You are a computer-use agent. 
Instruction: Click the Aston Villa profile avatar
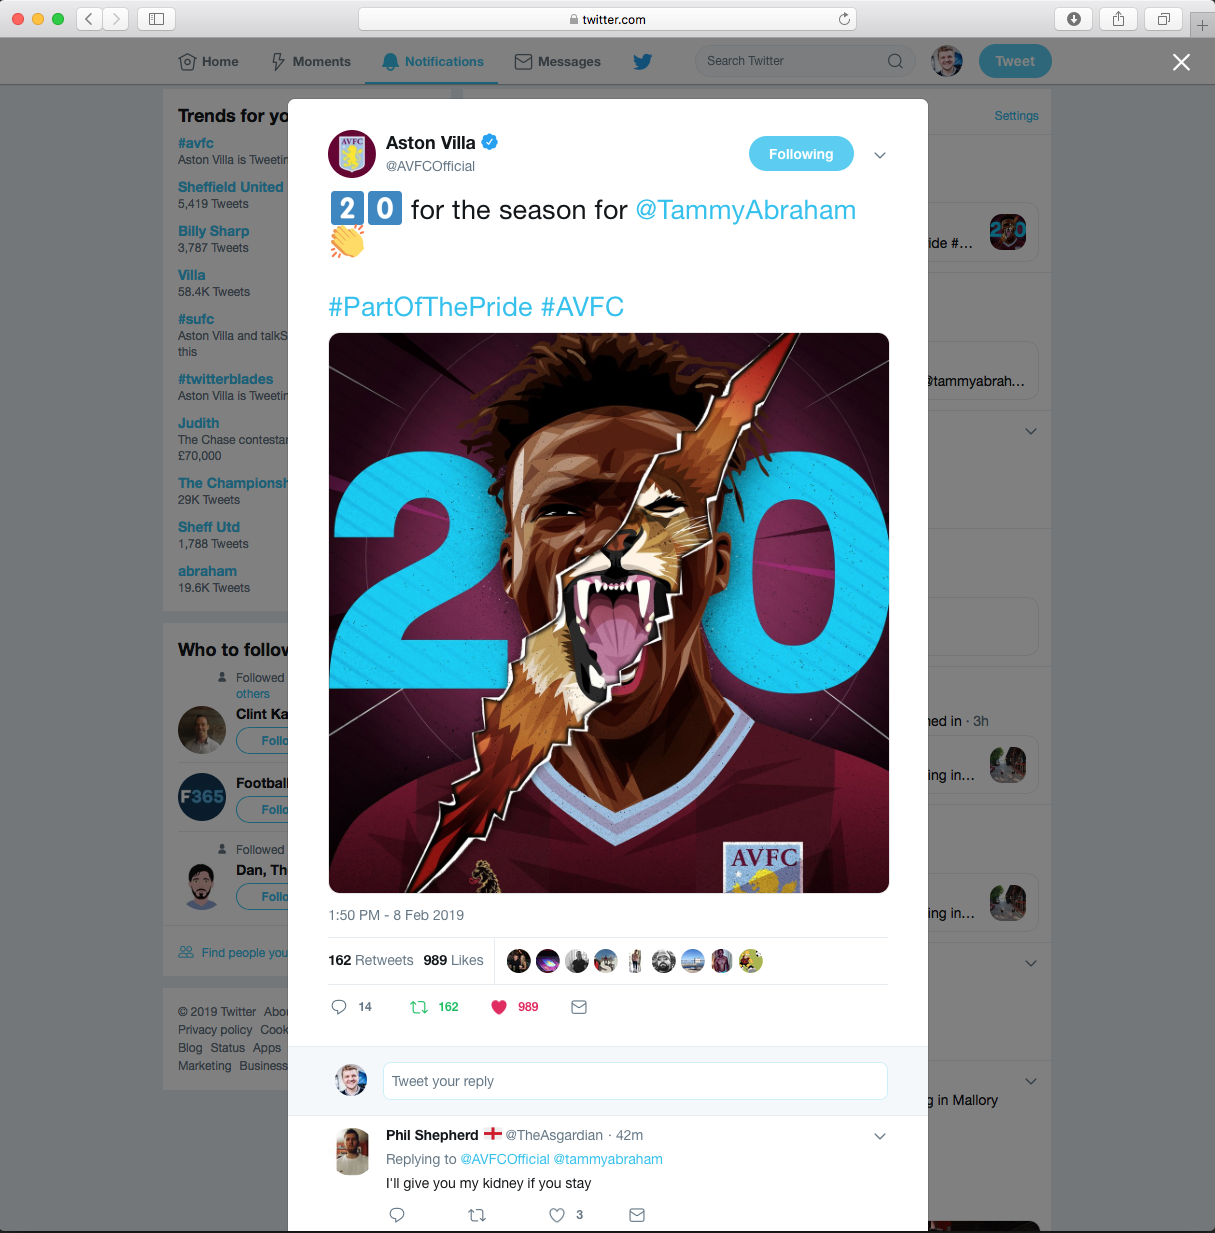point(352,153)
